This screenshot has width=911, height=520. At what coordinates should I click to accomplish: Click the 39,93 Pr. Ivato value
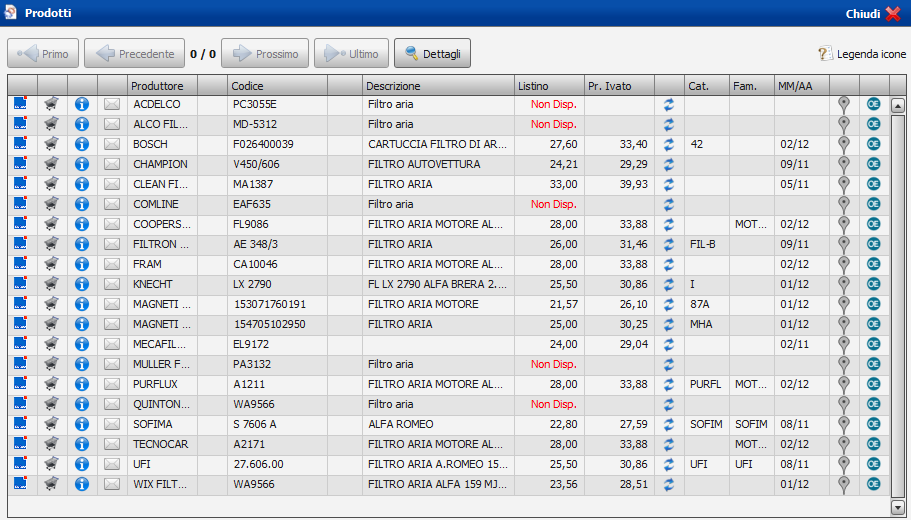click(619, 184)
